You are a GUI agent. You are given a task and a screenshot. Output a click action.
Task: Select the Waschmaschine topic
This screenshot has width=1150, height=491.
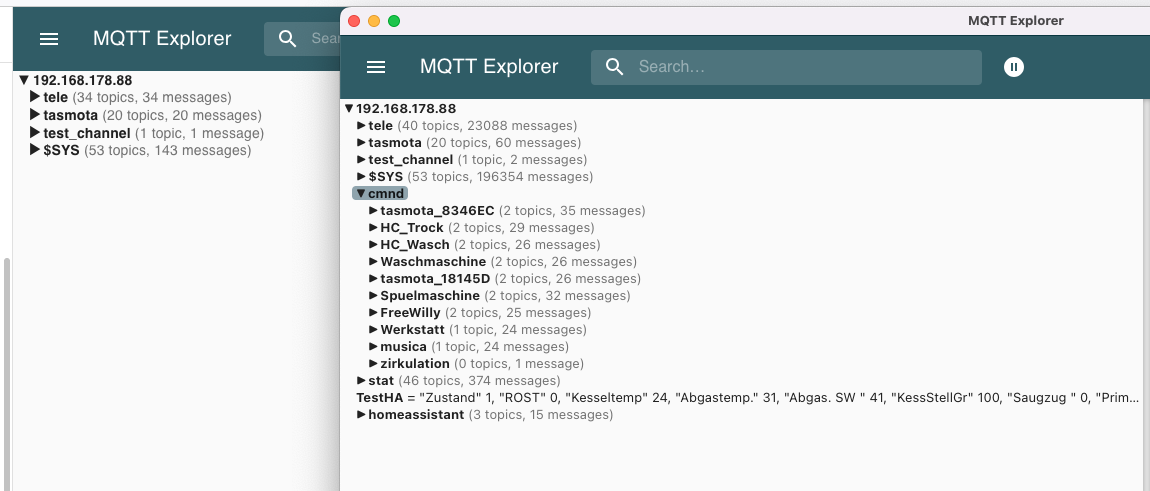coord(432,262)
